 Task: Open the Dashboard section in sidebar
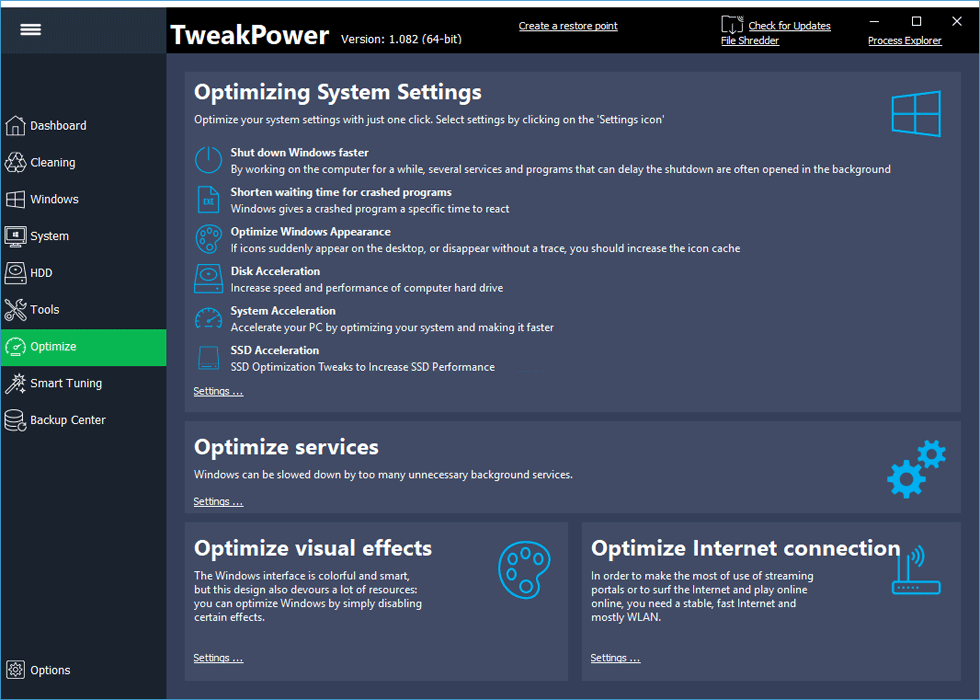click(58, 126)
